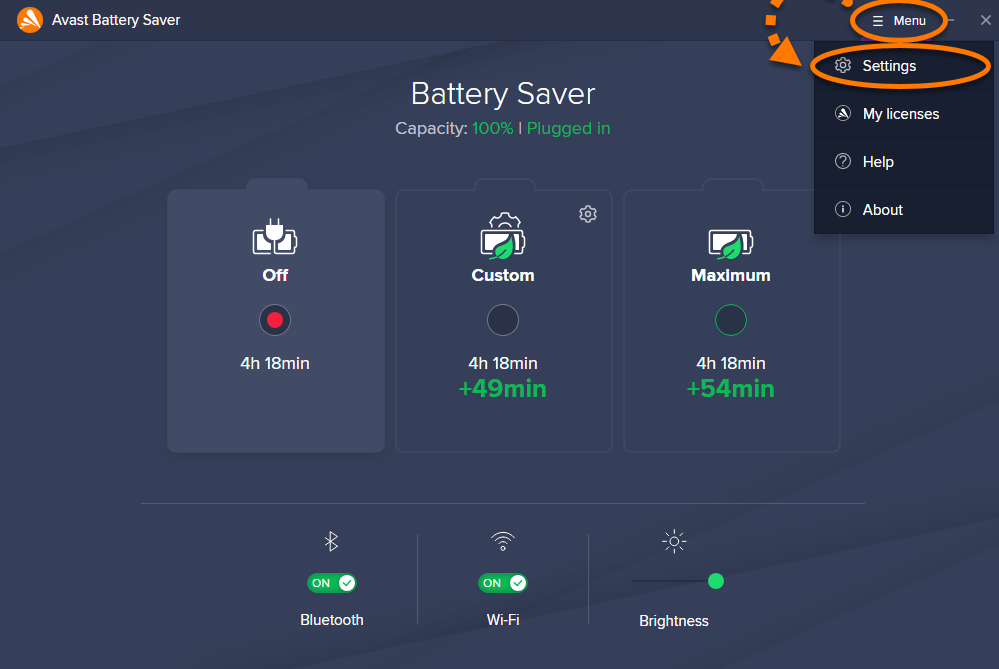Click the Avast Battery Saver title text
This screenshot has width=999, height=669.
click(x=116, y=20)
